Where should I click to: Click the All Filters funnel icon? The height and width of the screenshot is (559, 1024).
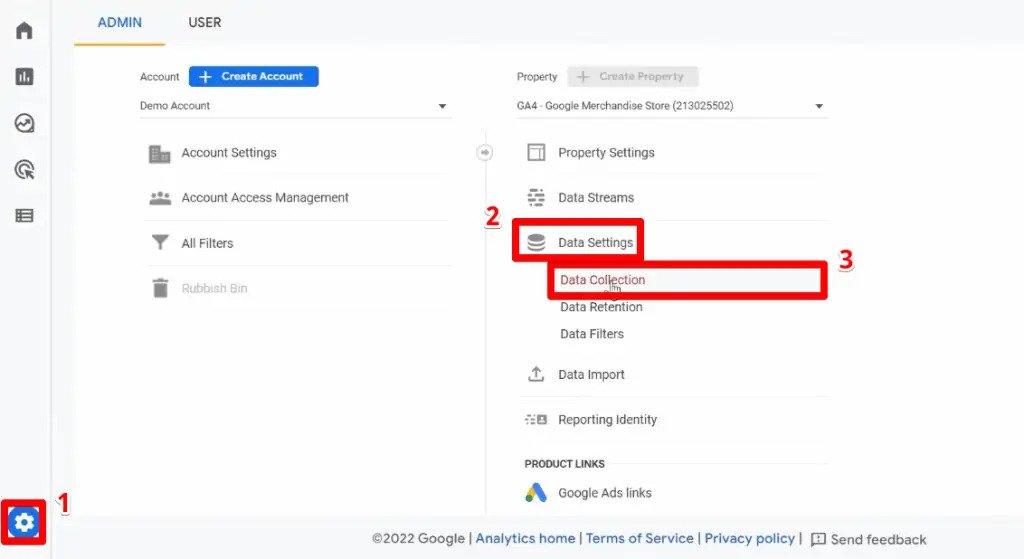tap(160, 243)
